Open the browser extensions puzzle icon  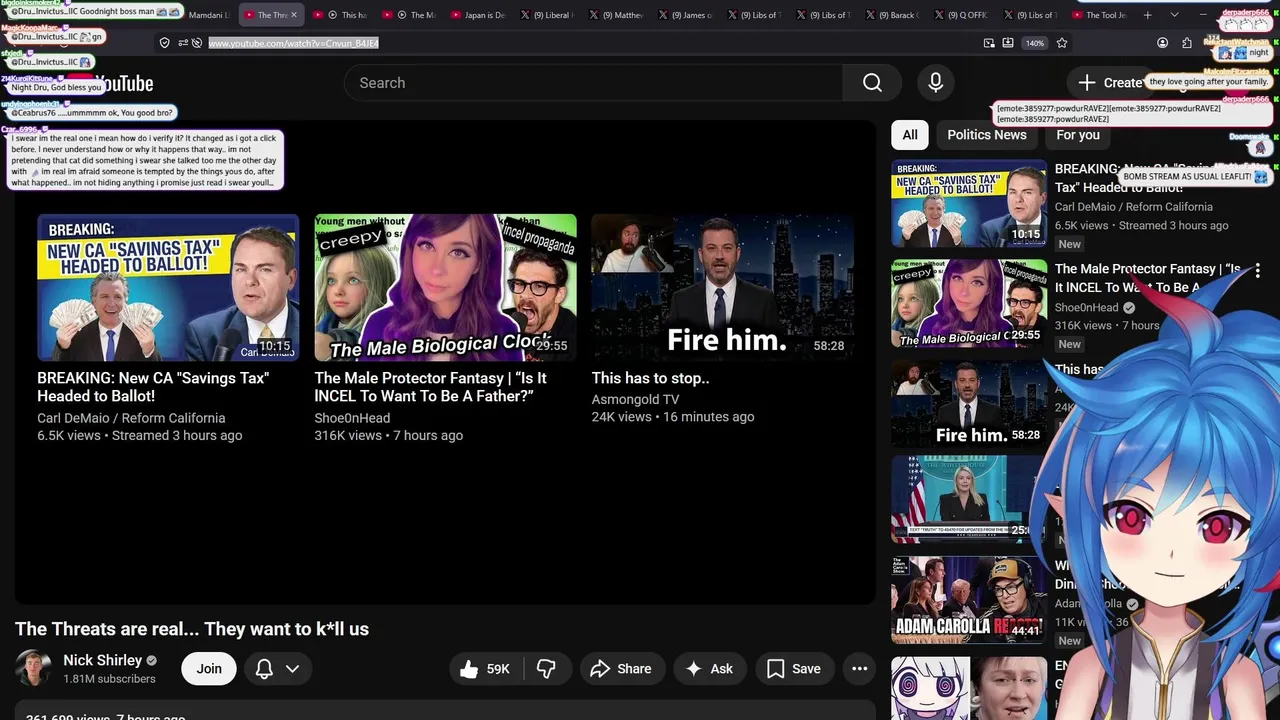click(1187, 43)
